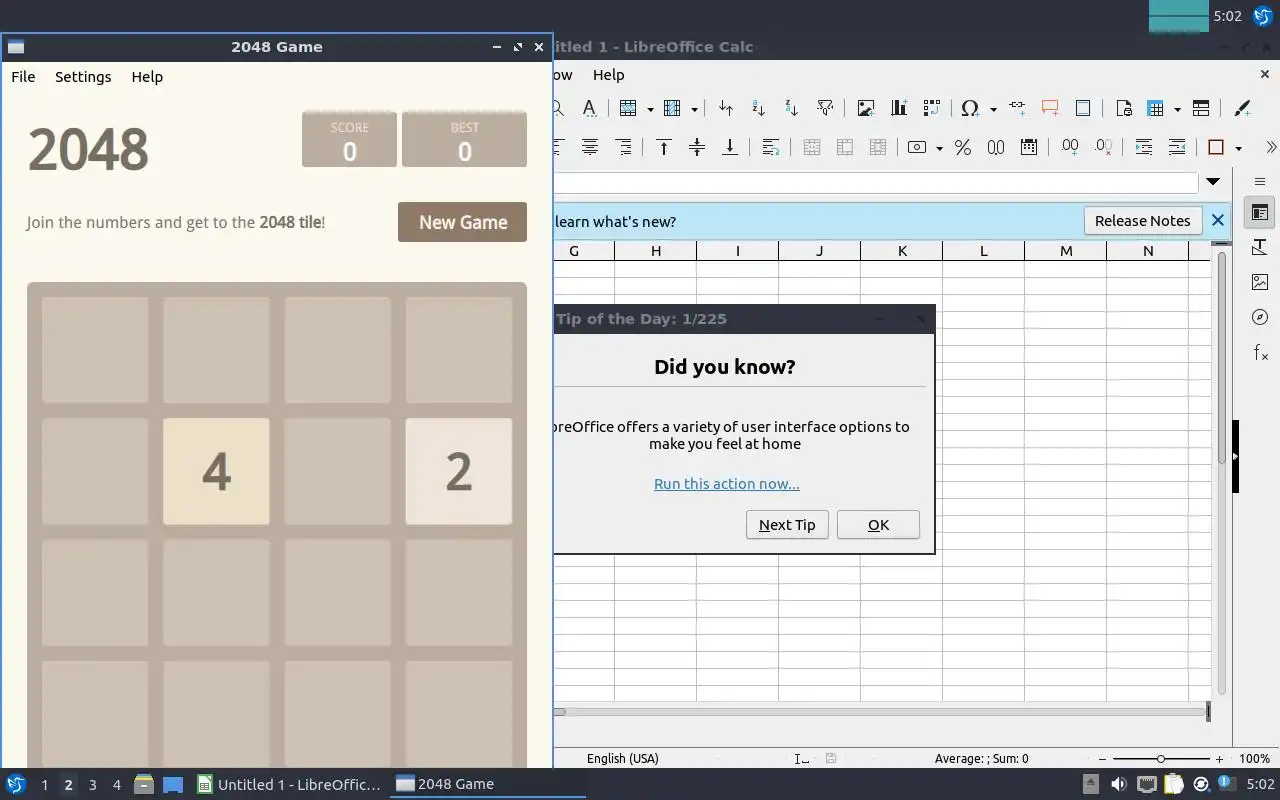Click the Borders icon in Calc
The image size is (1280, 800).
pos(1216,147)
